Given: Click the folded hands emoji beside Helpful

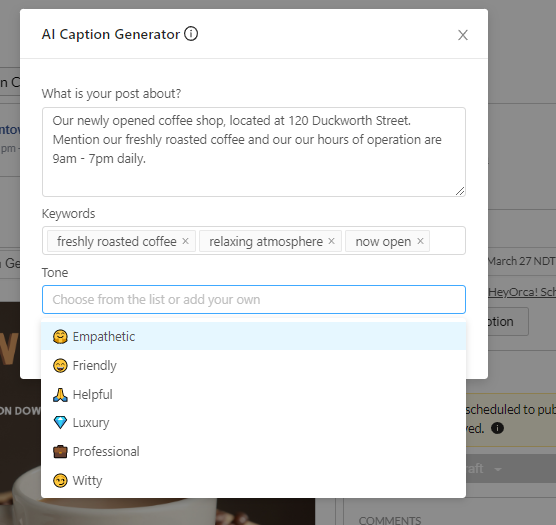Looking at the screenshot, I should point(60,395).
